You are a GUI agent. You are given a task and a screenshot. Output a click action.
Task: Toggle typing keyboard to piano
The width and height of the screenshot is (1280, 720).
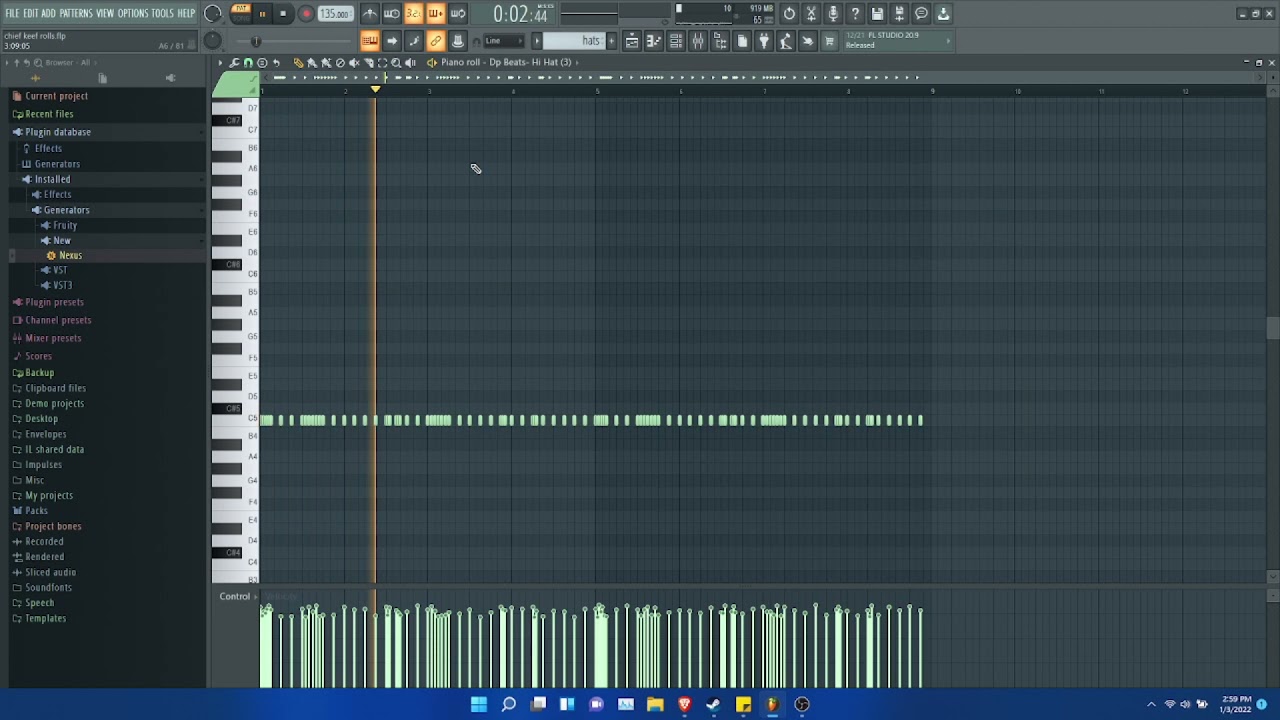click(369, 41)
